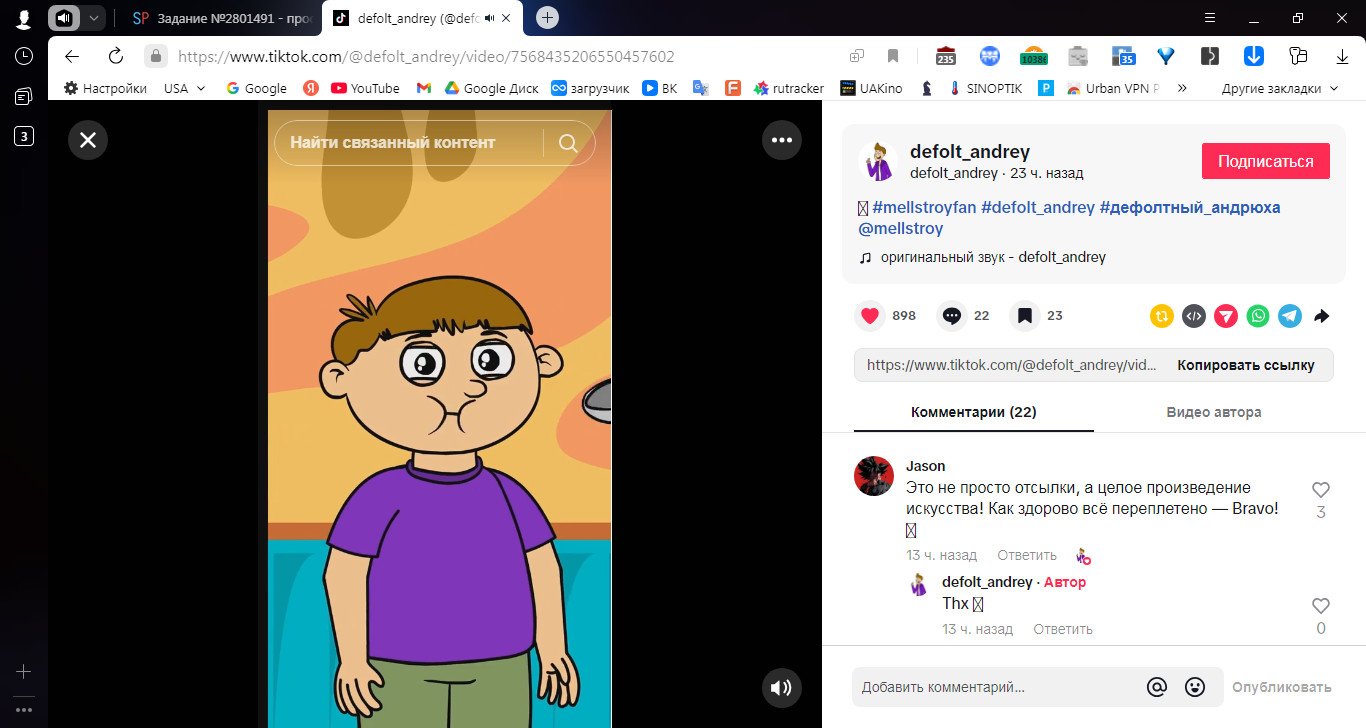
Task: Open comments via the speech bubble icon
Action: point(952,316)
